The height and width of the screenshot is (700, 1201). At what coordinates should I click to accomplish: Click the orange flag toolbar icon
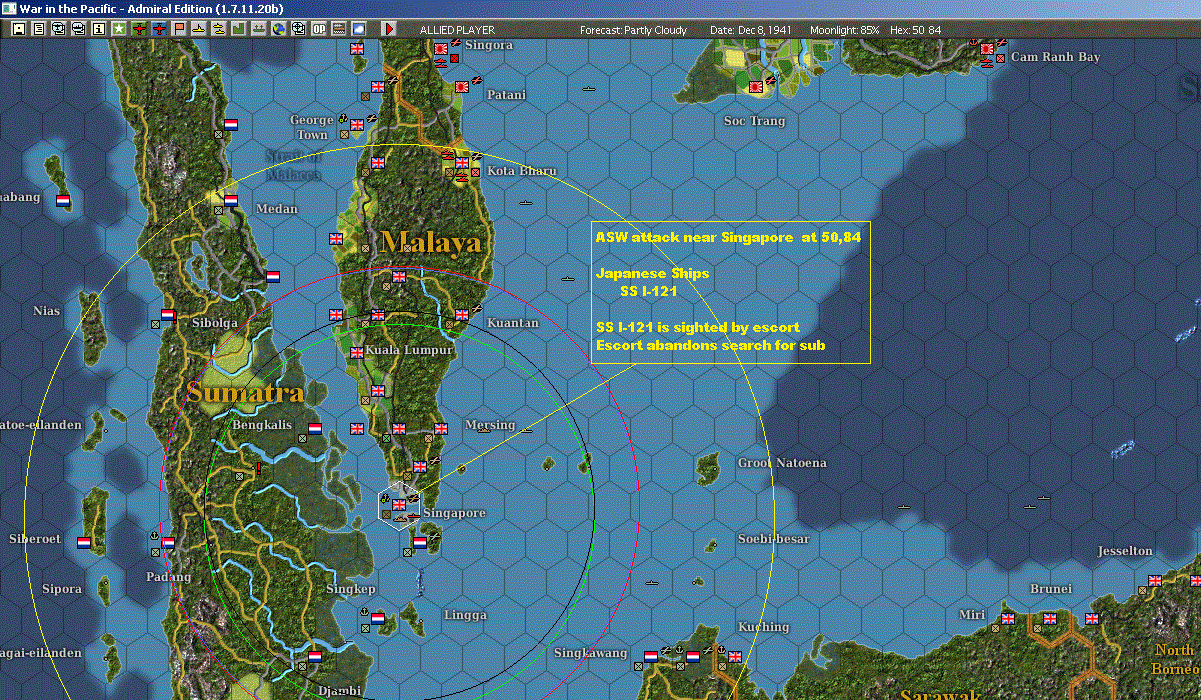tap(179, 29)
